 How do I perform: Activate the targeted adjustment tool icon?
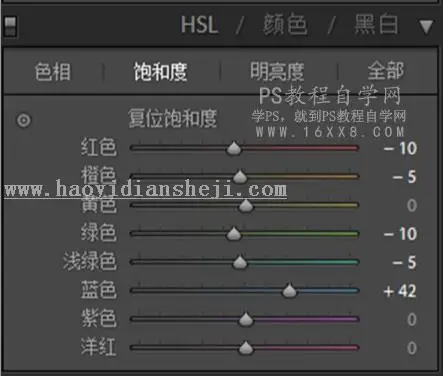(x=24, y=120)
